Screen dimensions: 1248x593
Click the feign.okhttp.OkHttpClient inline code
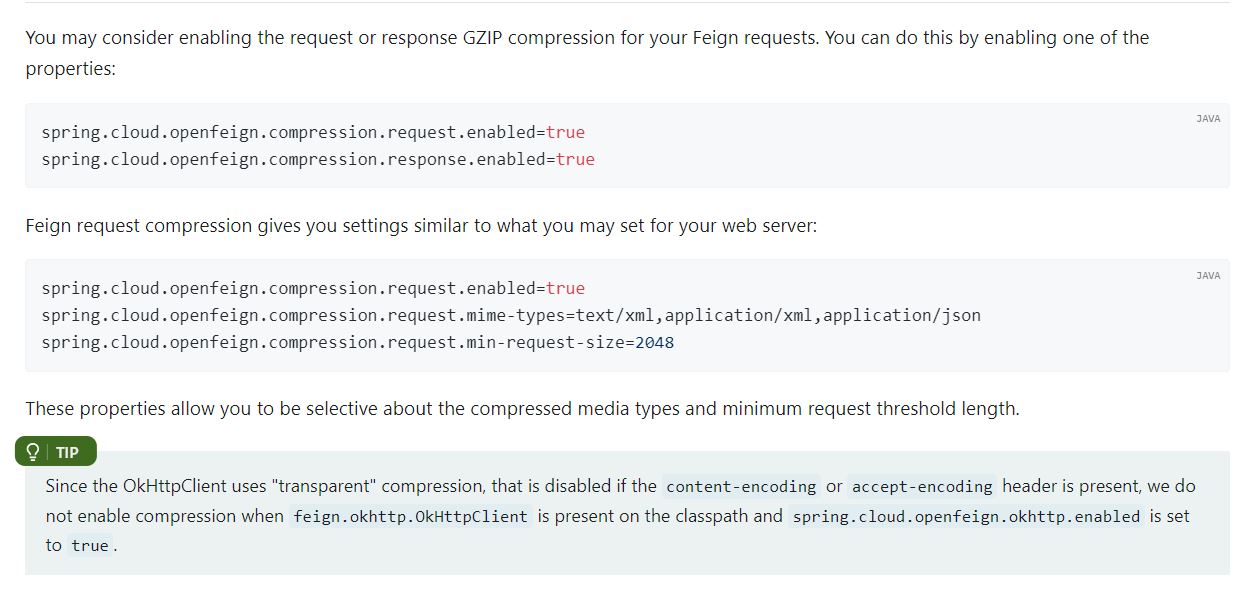click(410, 517)
